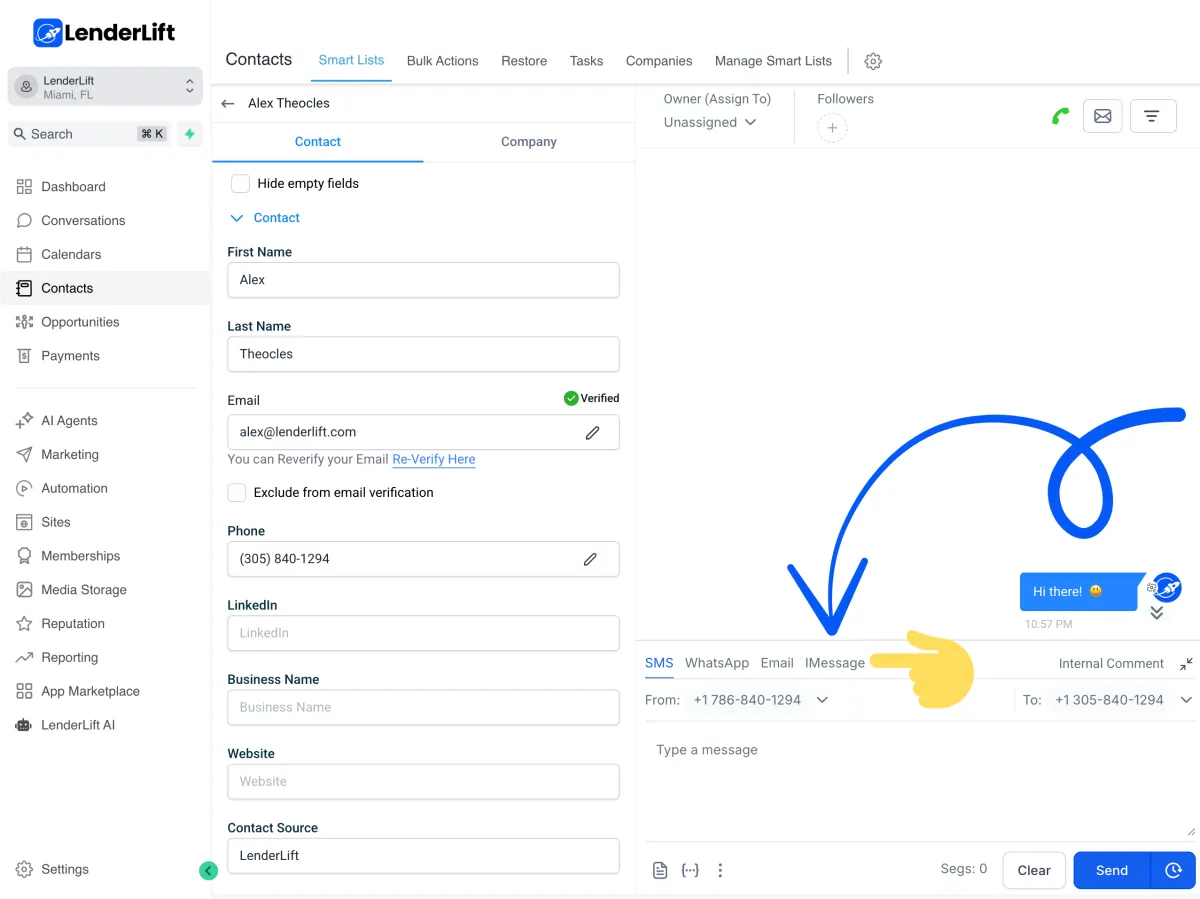This screenshot has width=1200, height=899.
Task: Select the WhatsApp message channel tab
Action: (717, 663)
